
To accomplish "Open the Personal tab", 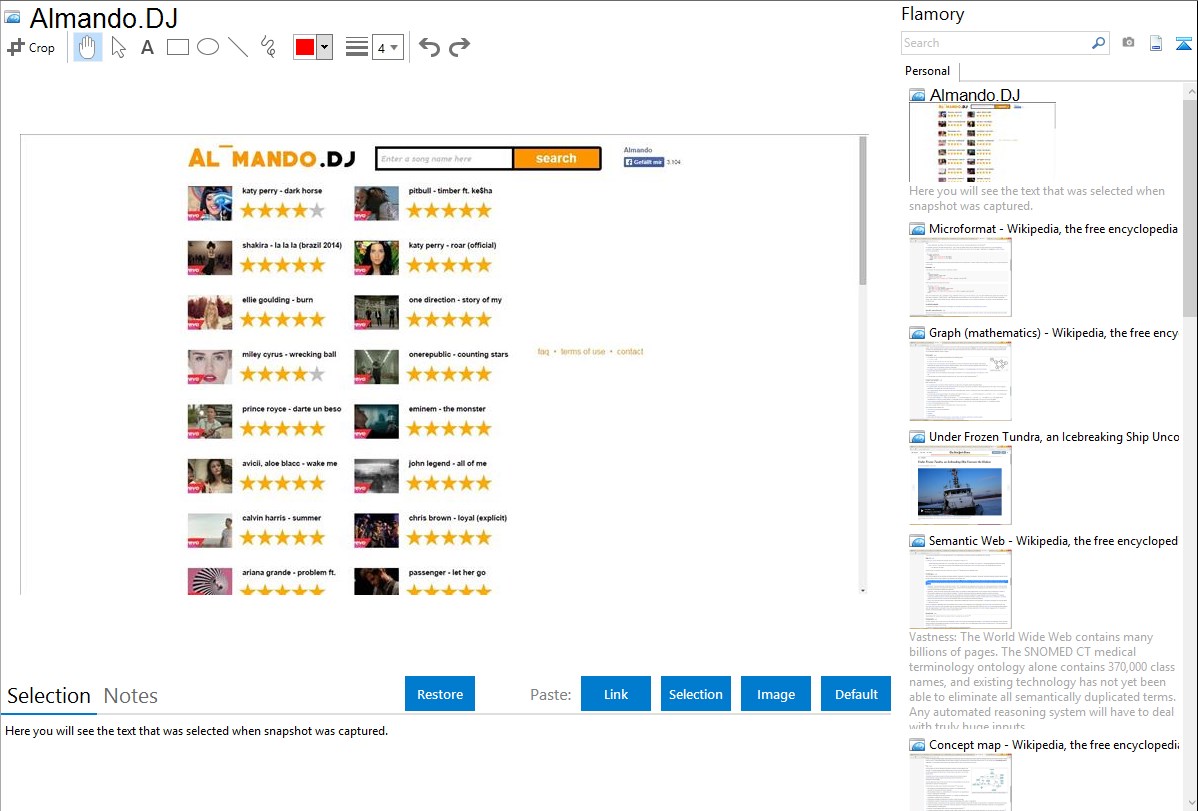I will 927,70.
